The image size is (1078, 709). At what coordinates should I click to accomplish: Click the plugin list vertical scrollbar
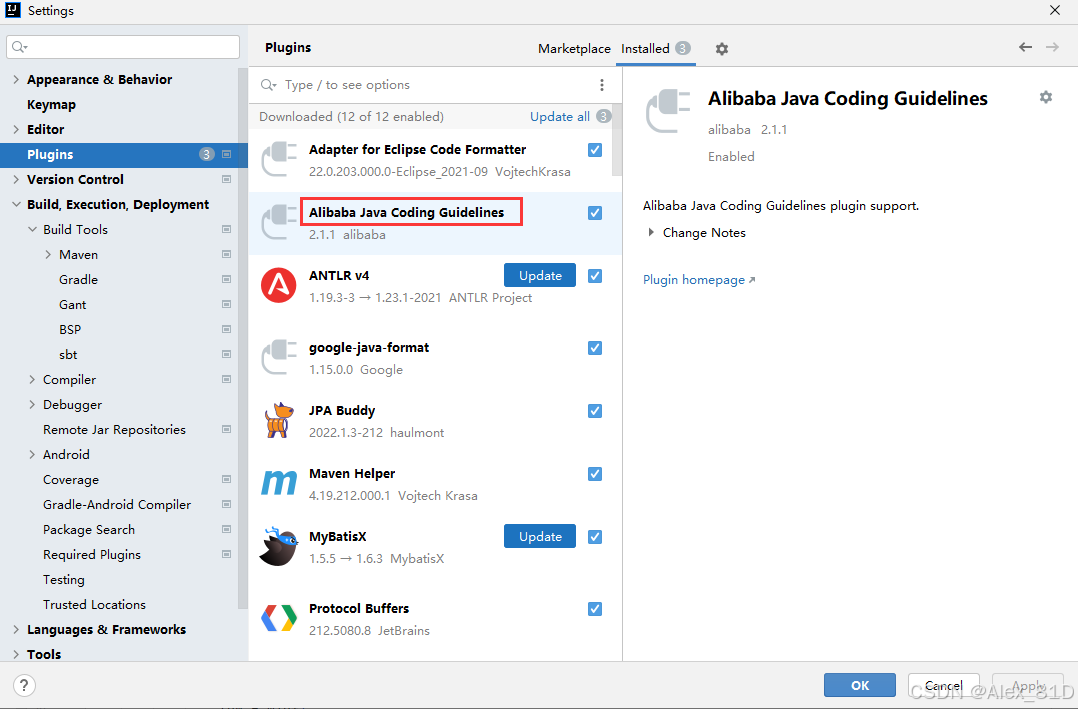click(x=617, y=140)
